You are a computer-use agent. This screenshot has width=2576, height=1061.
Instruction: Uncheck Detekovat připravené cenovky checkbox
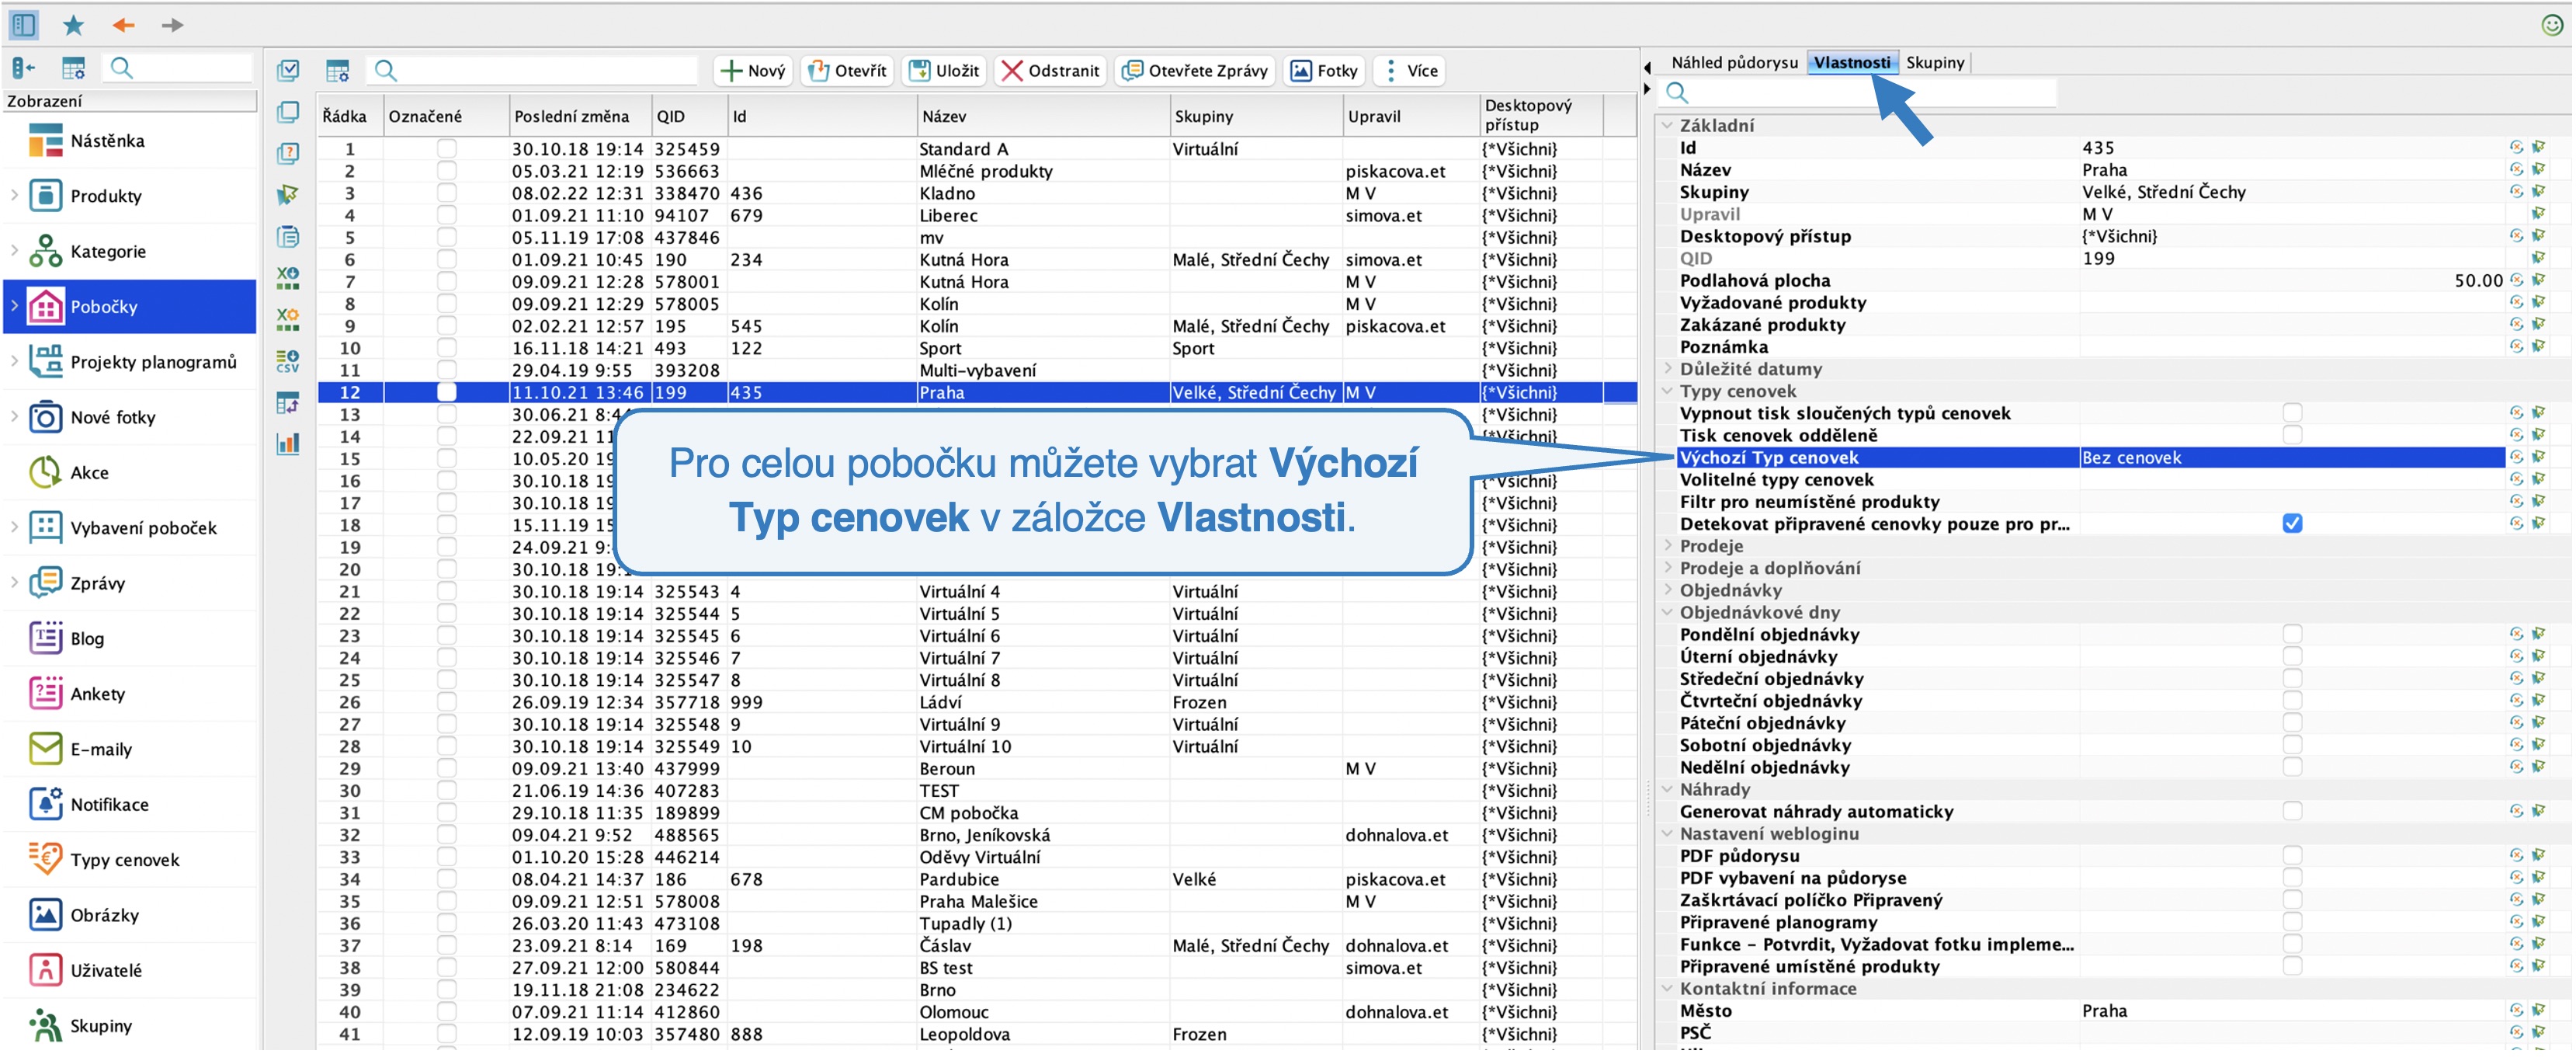tap(2292, 524)
